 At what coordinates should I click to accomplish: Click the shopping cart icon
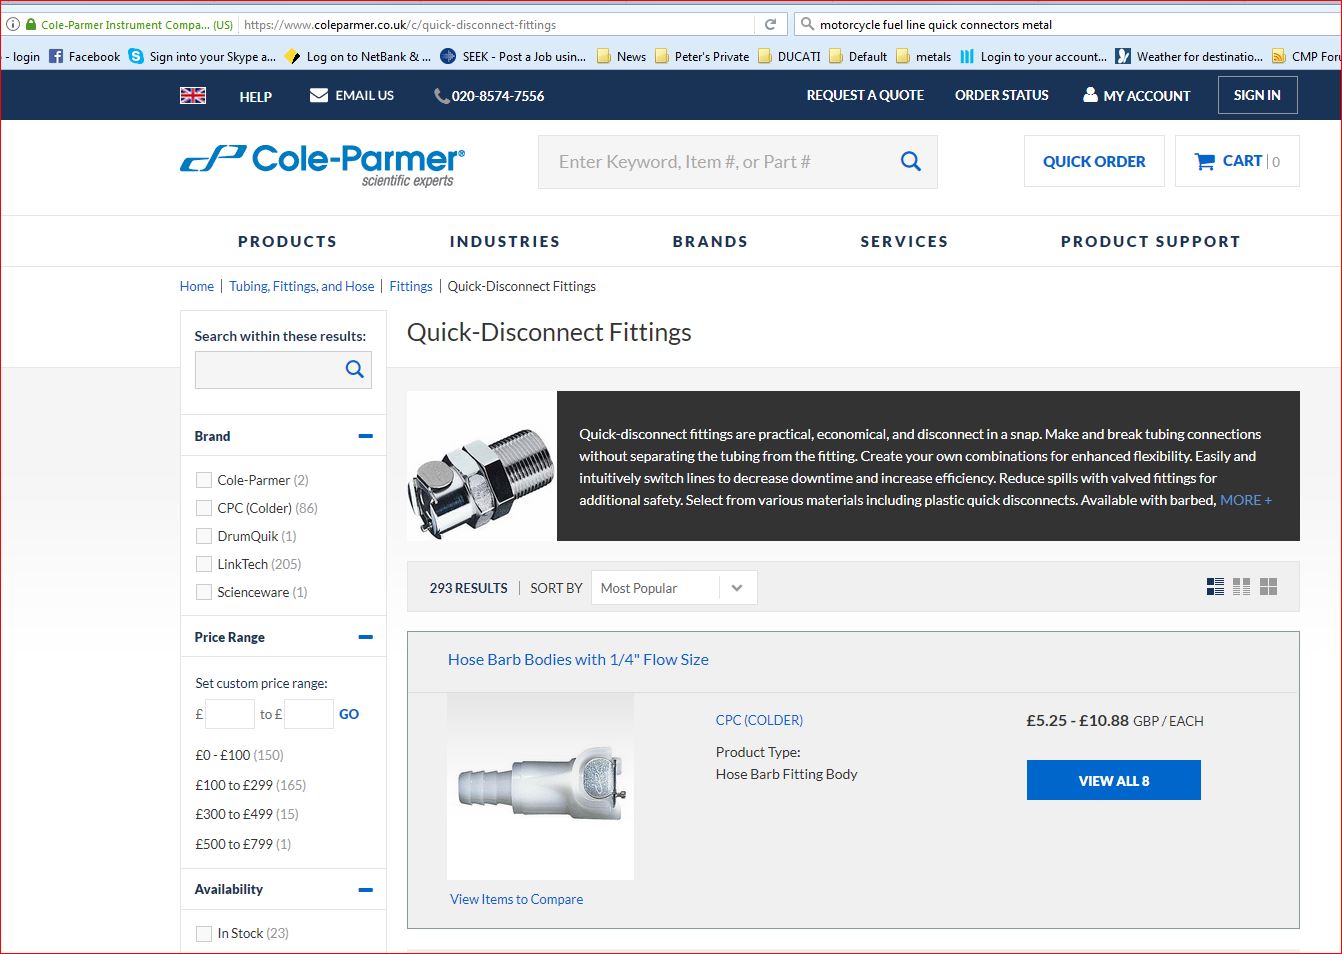point(1205,161)
